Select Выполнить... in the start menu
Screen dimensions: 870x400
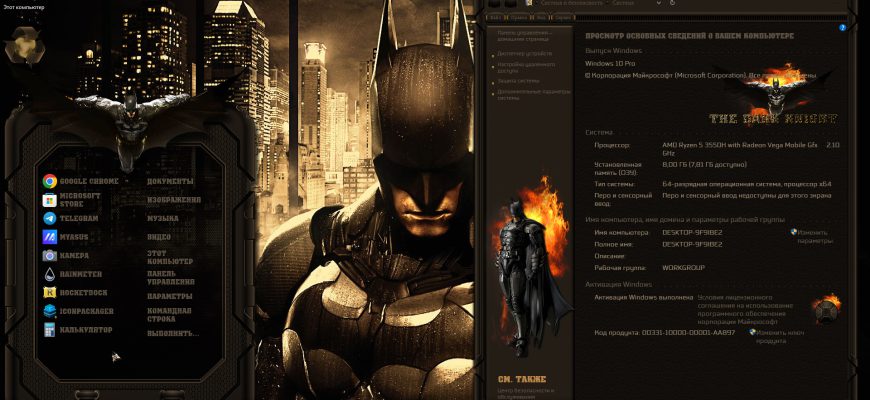coord(173,333)
